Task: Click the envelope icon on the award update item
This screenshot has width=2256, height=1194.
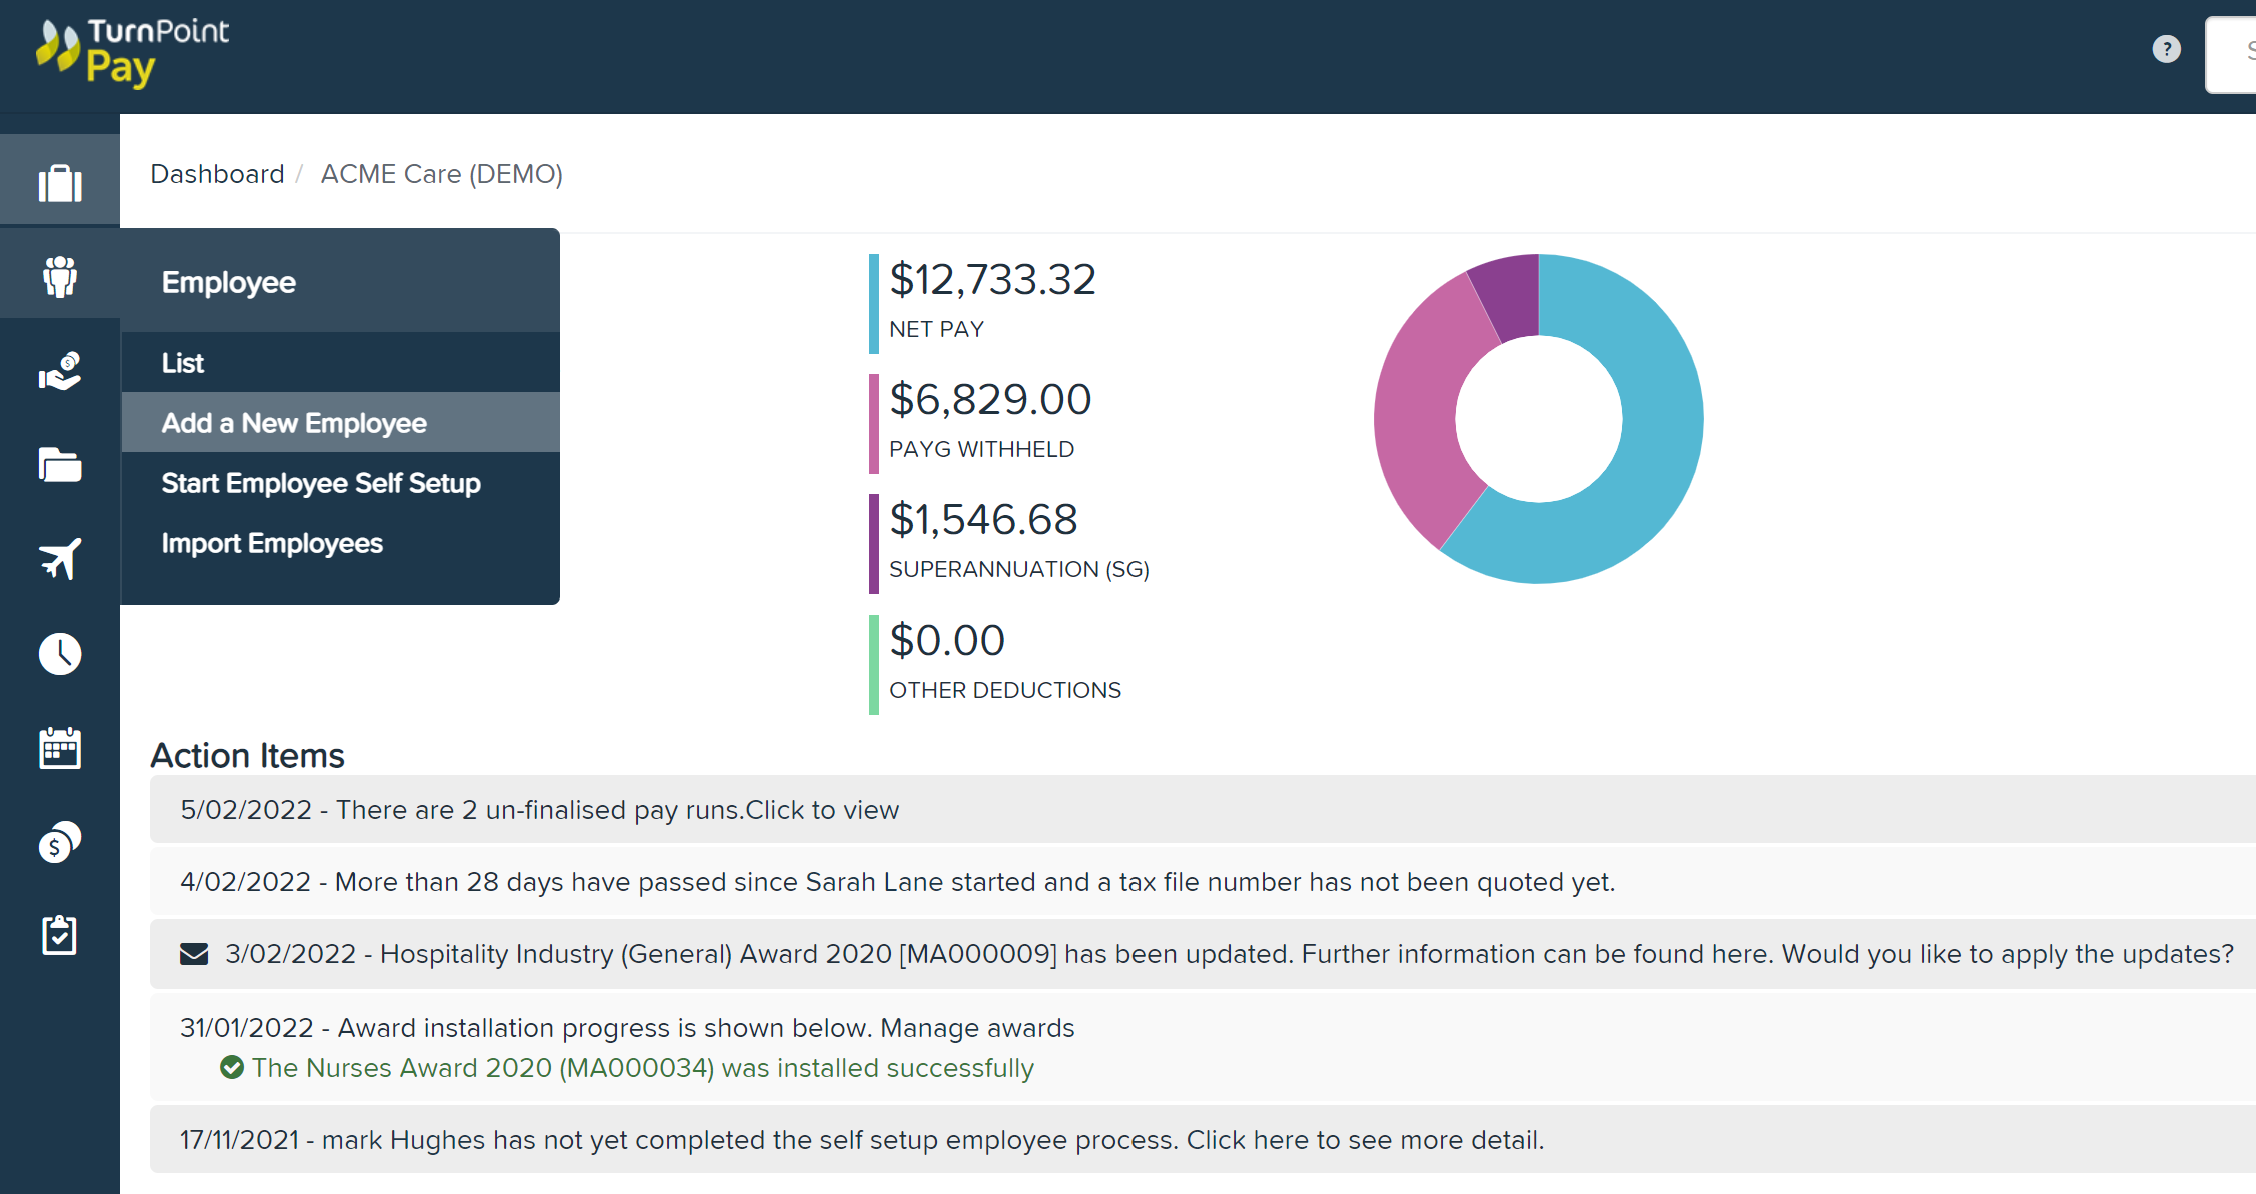Action: 194,953
